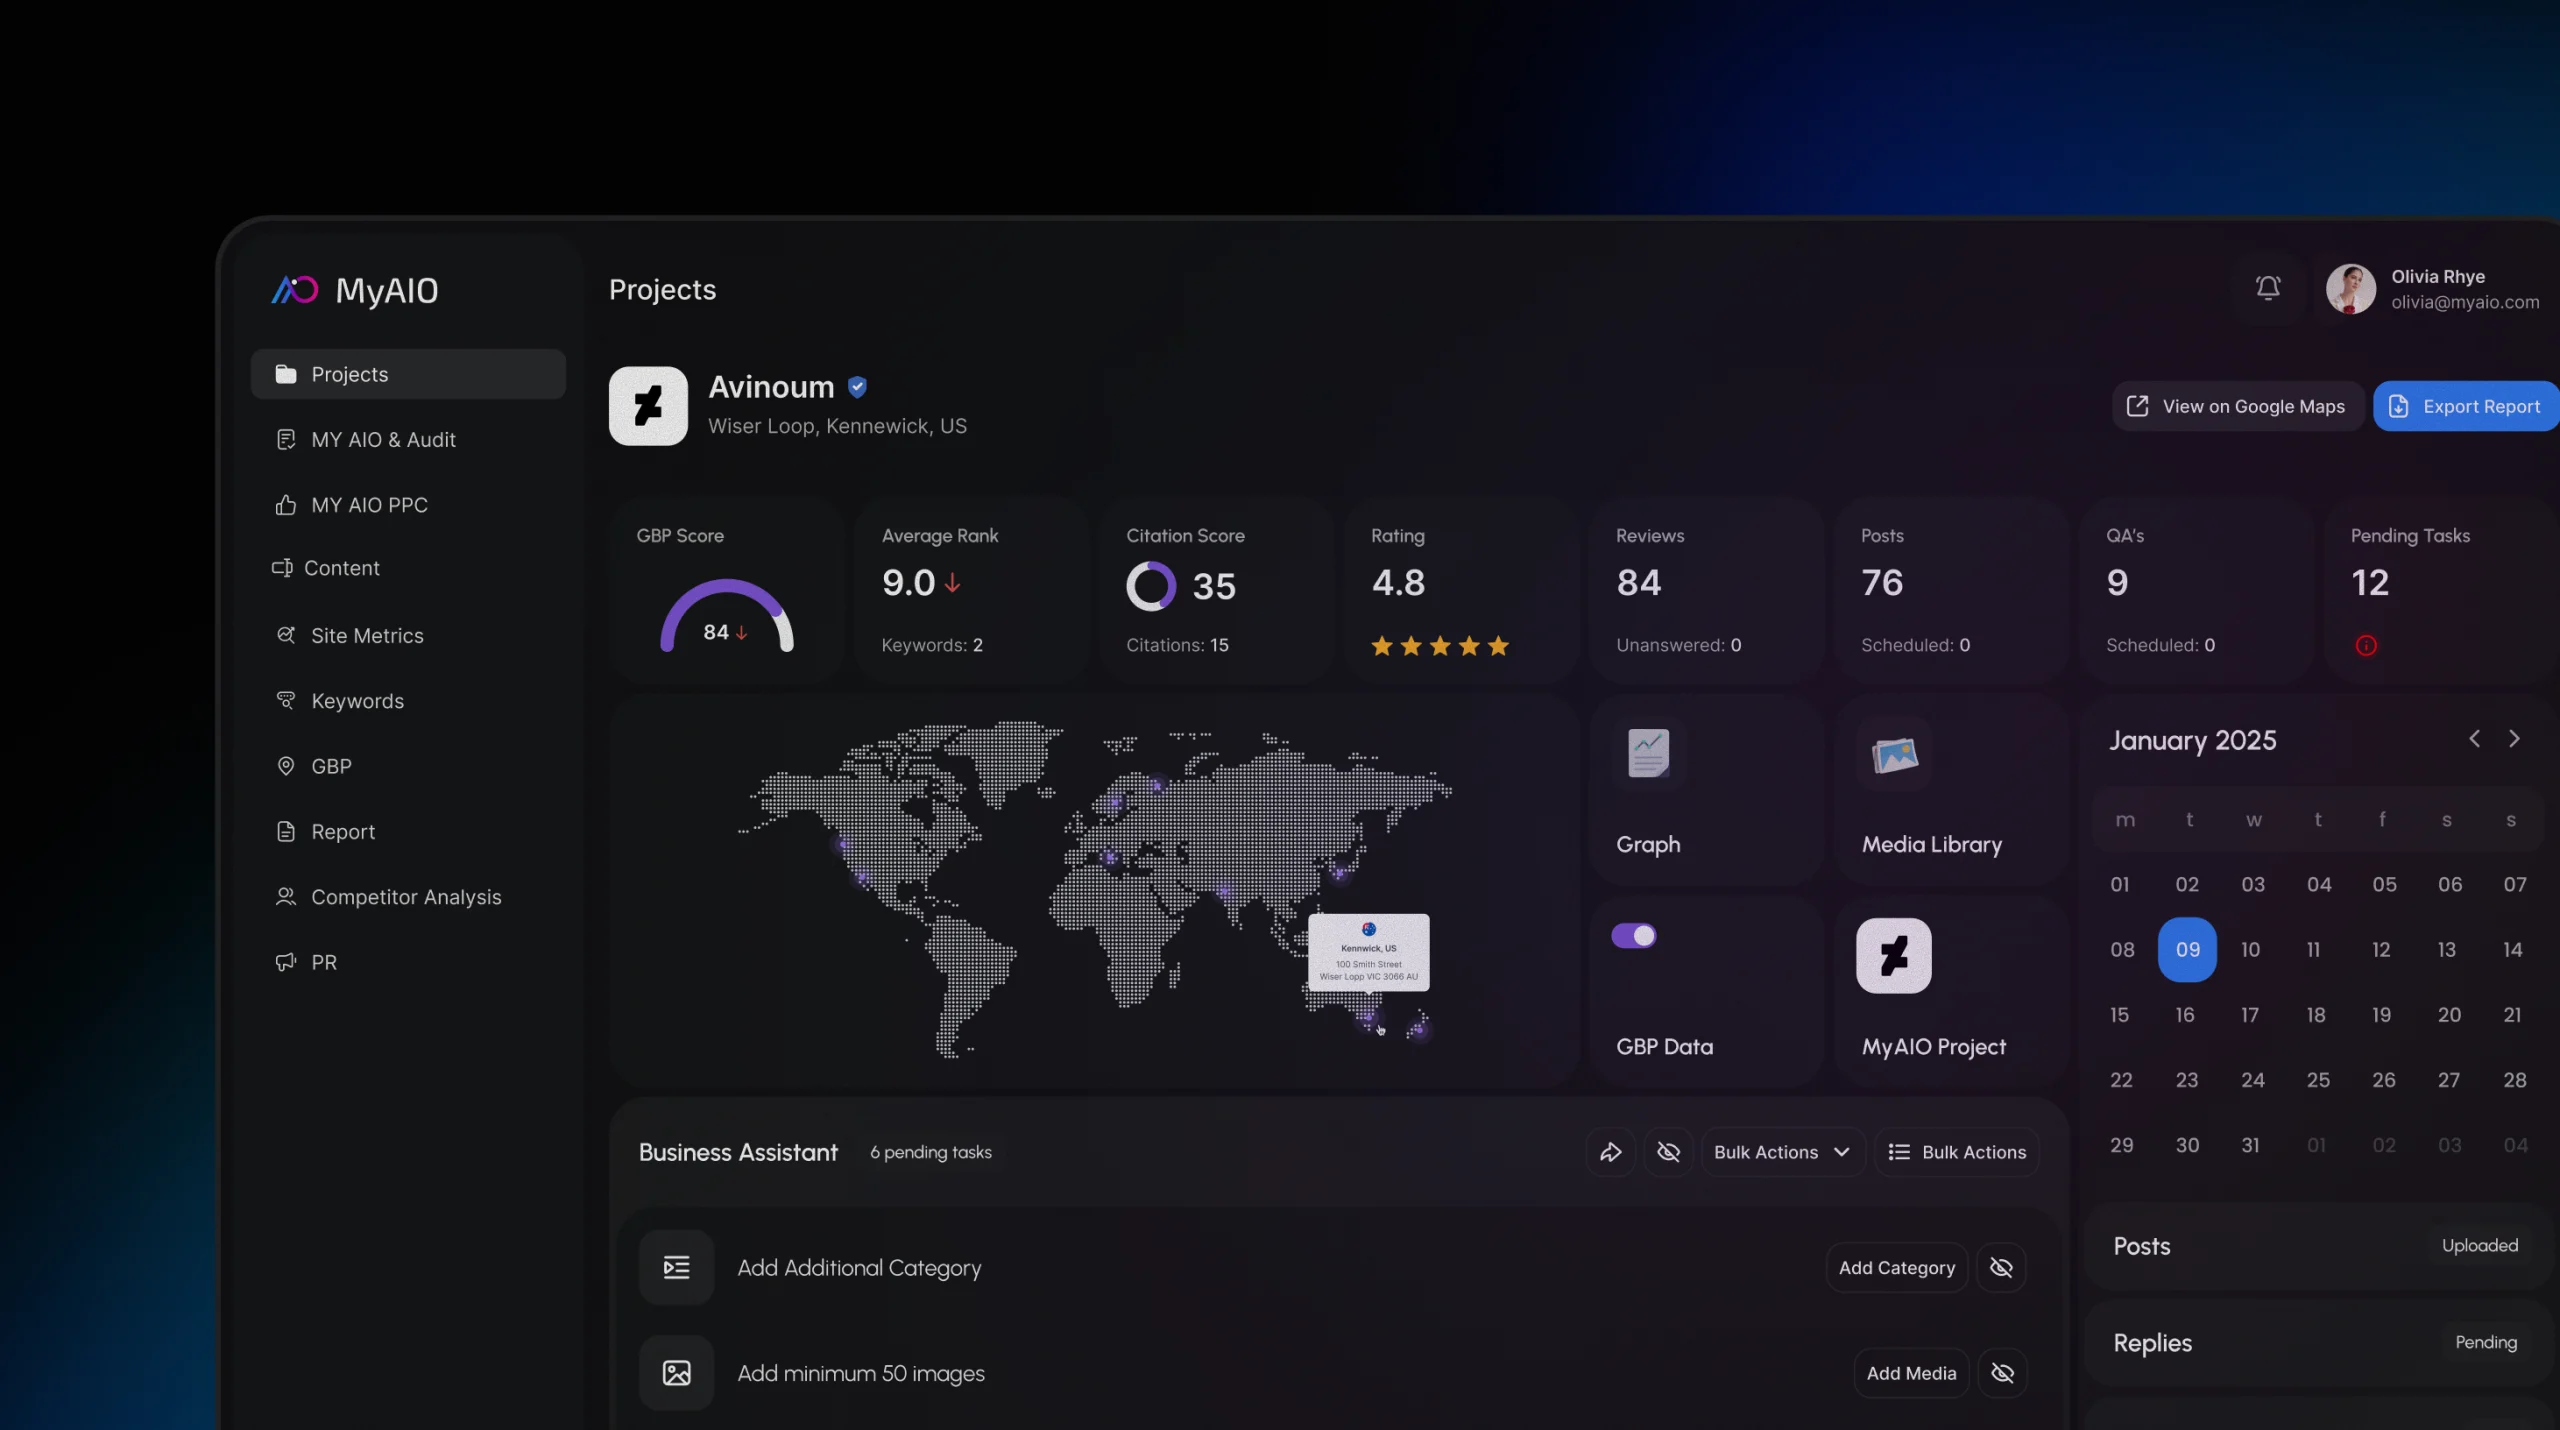Click the Citation Score ring
2560x1430 pixels.
click(x=1151, y=586)
